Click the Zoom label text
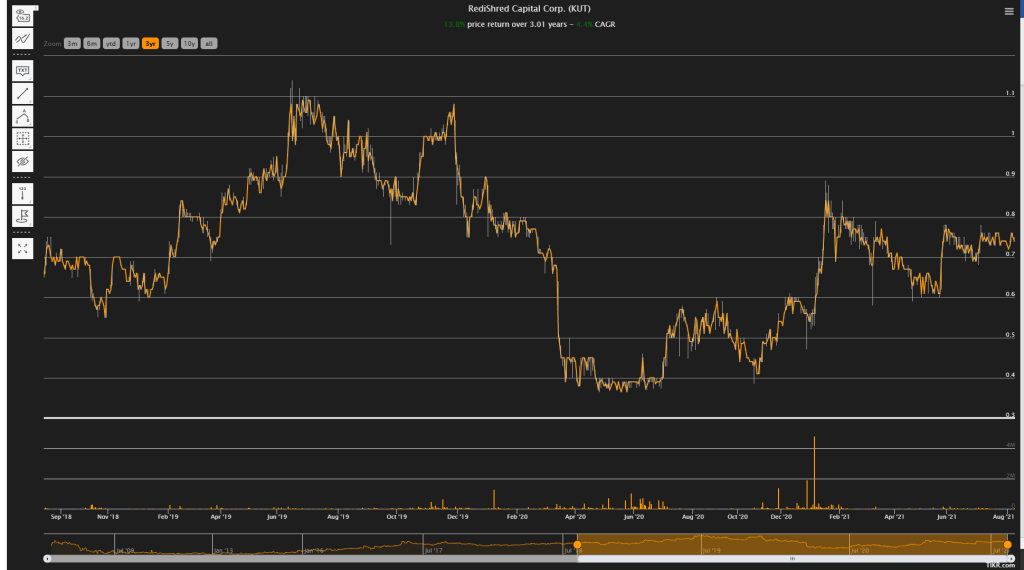This screenshot has width=1024, height=570. [x=52, y=44]
